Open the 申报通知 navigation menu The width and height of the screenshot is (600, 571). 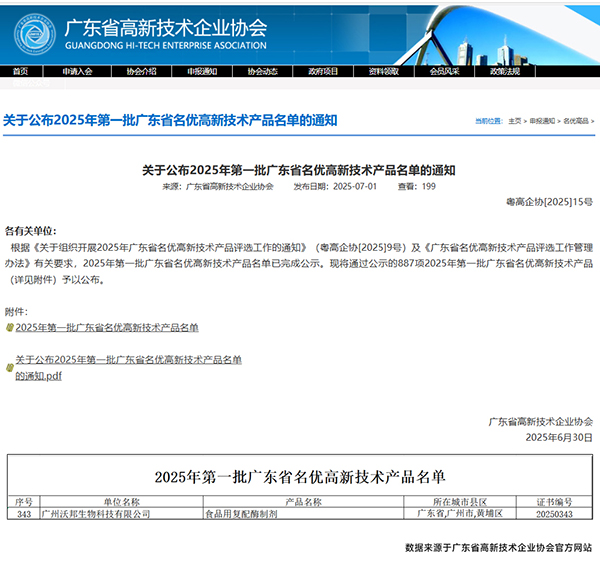[202, 71]
